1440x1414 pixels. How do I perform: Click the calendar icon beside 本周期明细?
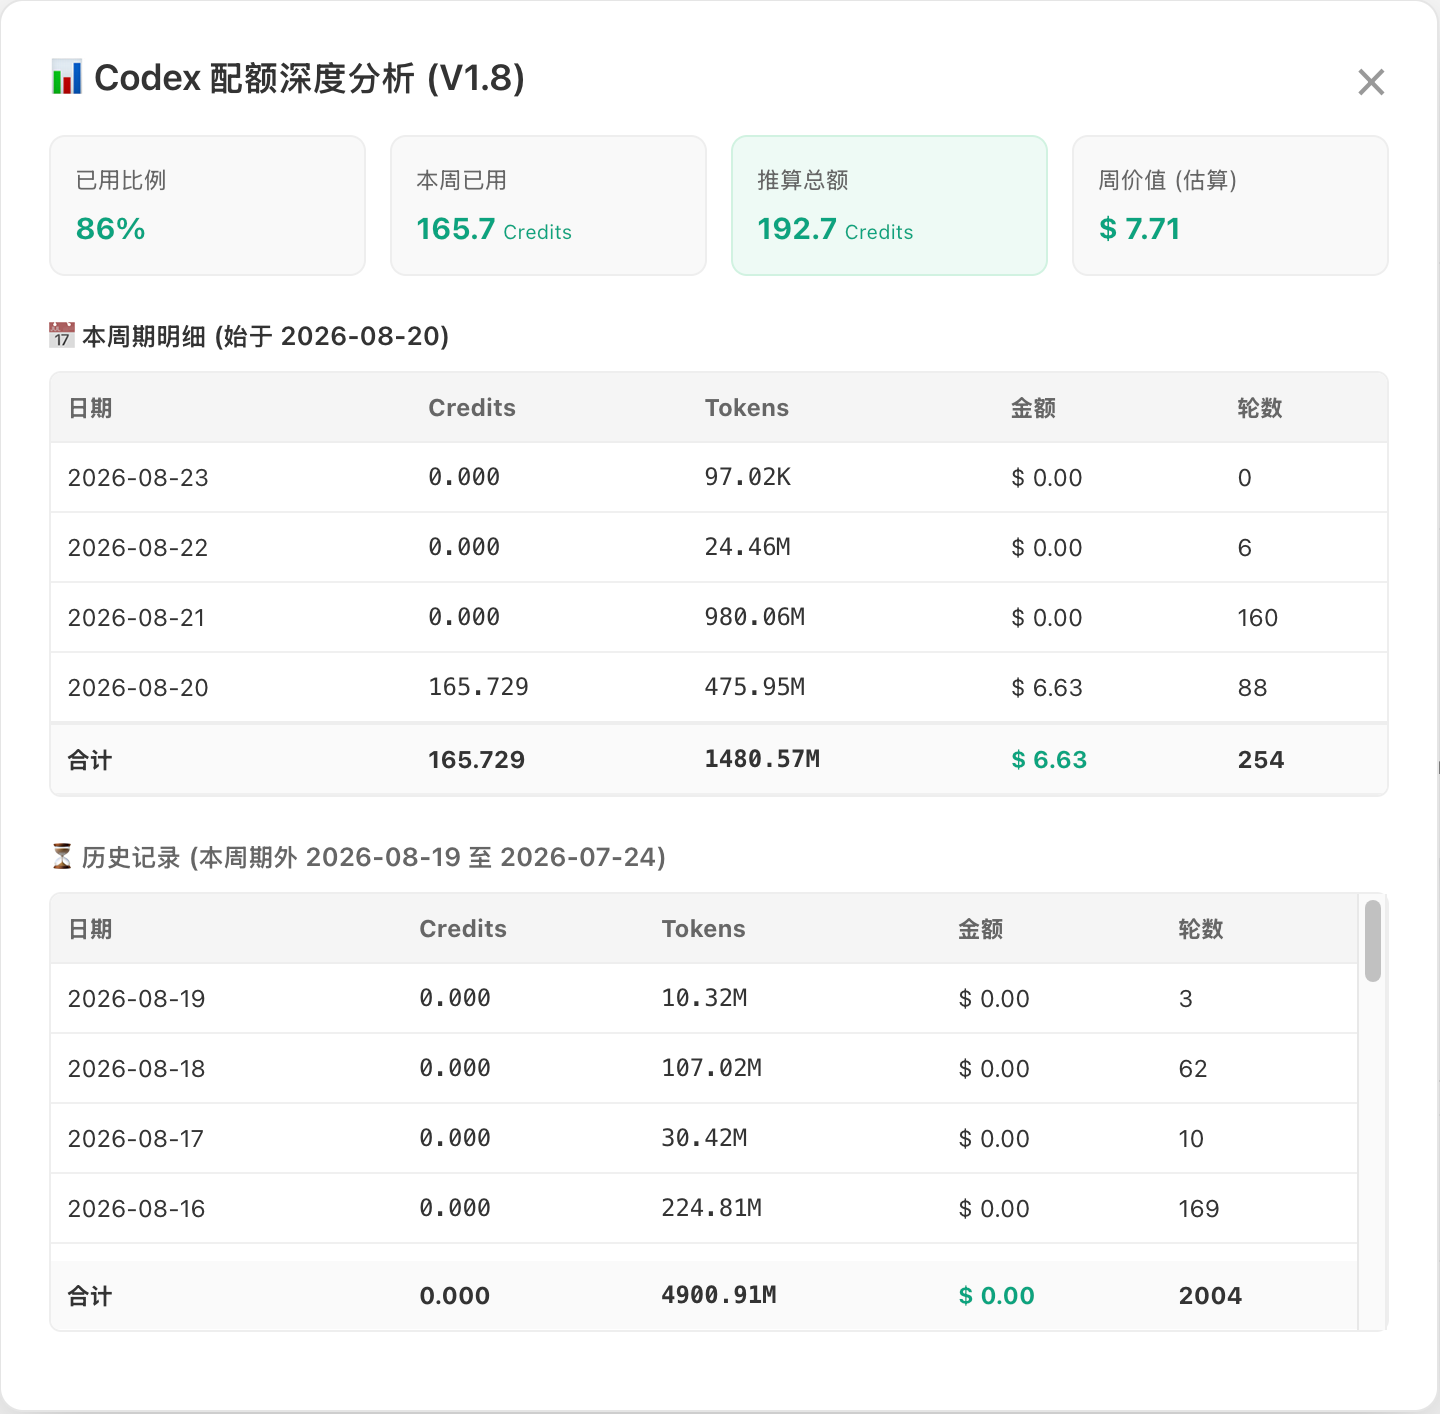pos(62,335)
